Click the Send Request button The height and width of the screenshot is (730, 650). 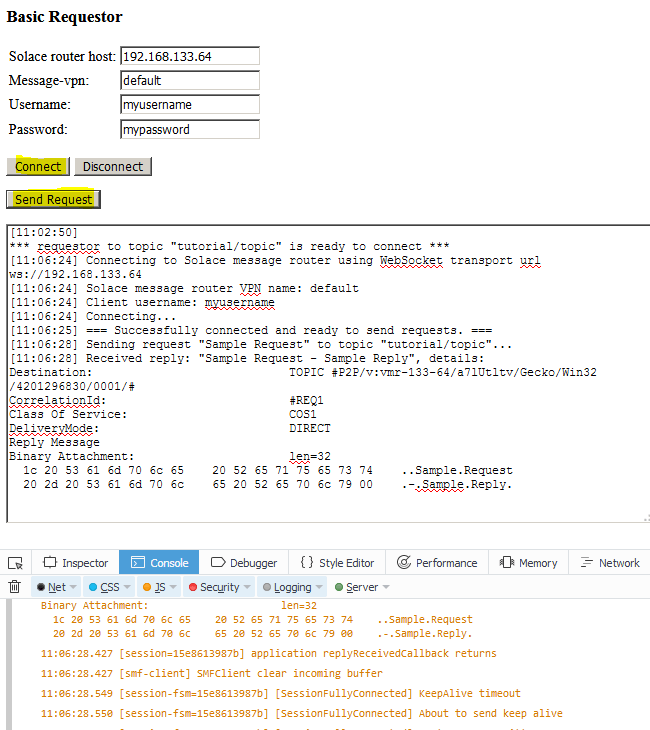[x=53, y=199]
